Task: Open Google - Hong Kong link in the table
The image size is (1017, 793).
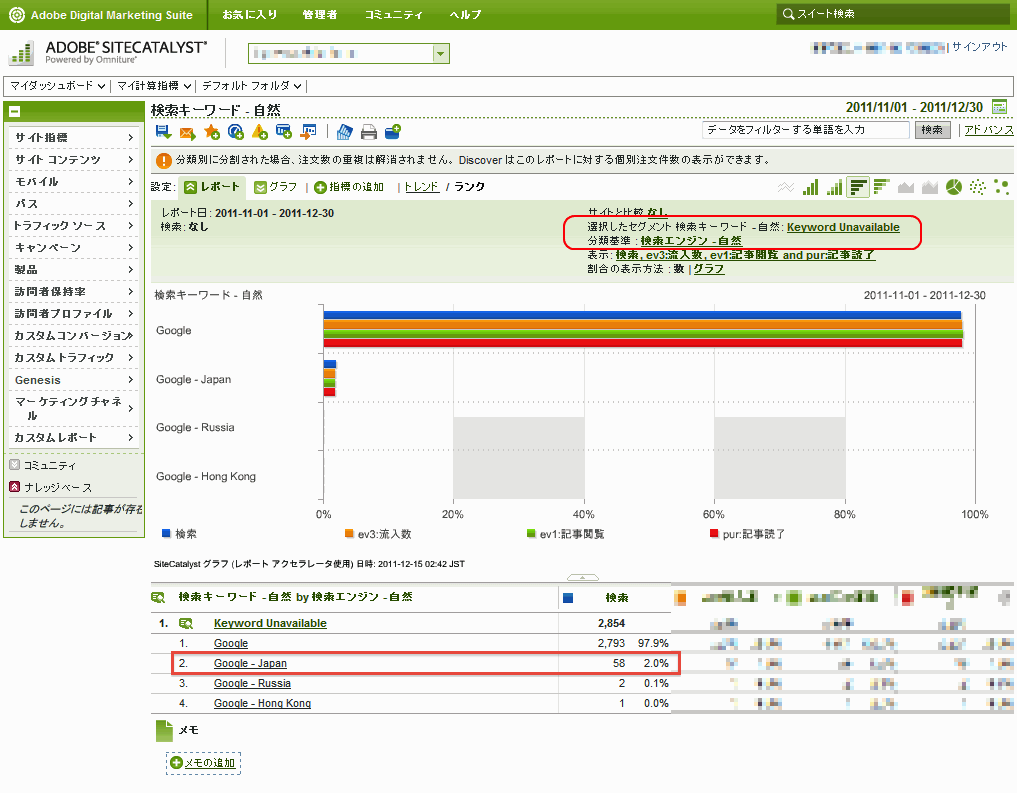Action: pos(262,704)
